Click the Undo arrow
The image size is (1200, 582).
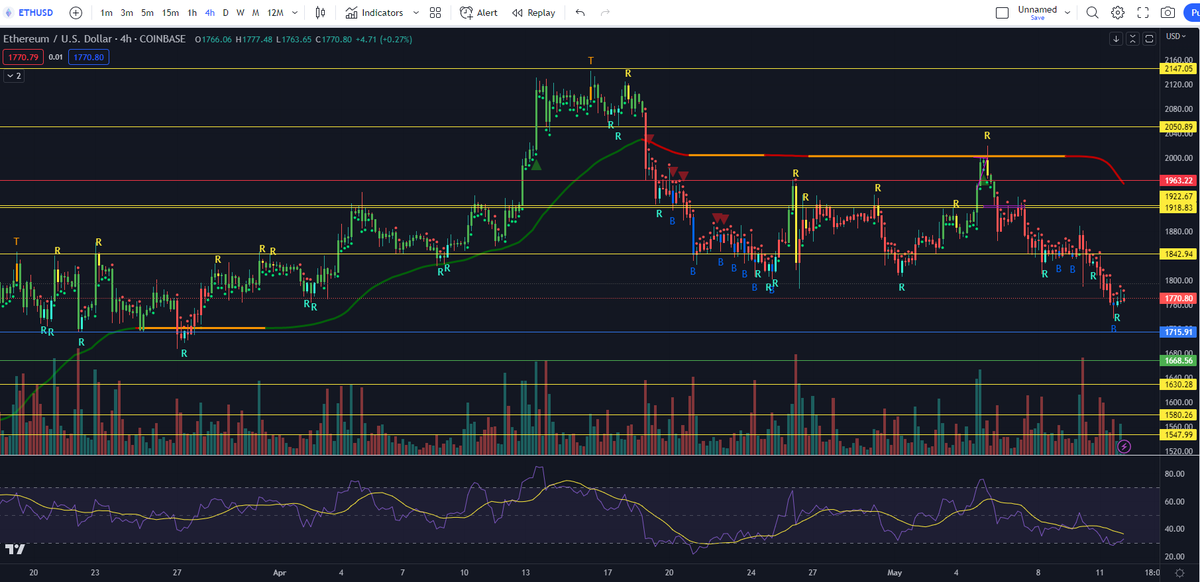pyautogui.click(x=580, y=13)
